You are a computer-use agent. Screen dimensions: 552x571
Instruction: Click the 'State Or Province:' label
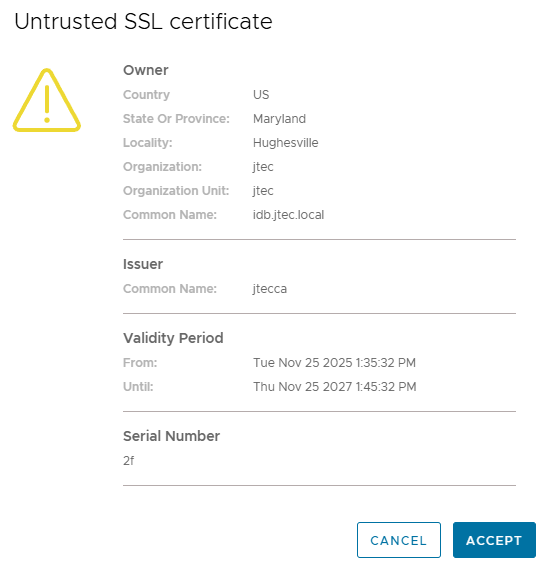[176, 119]
